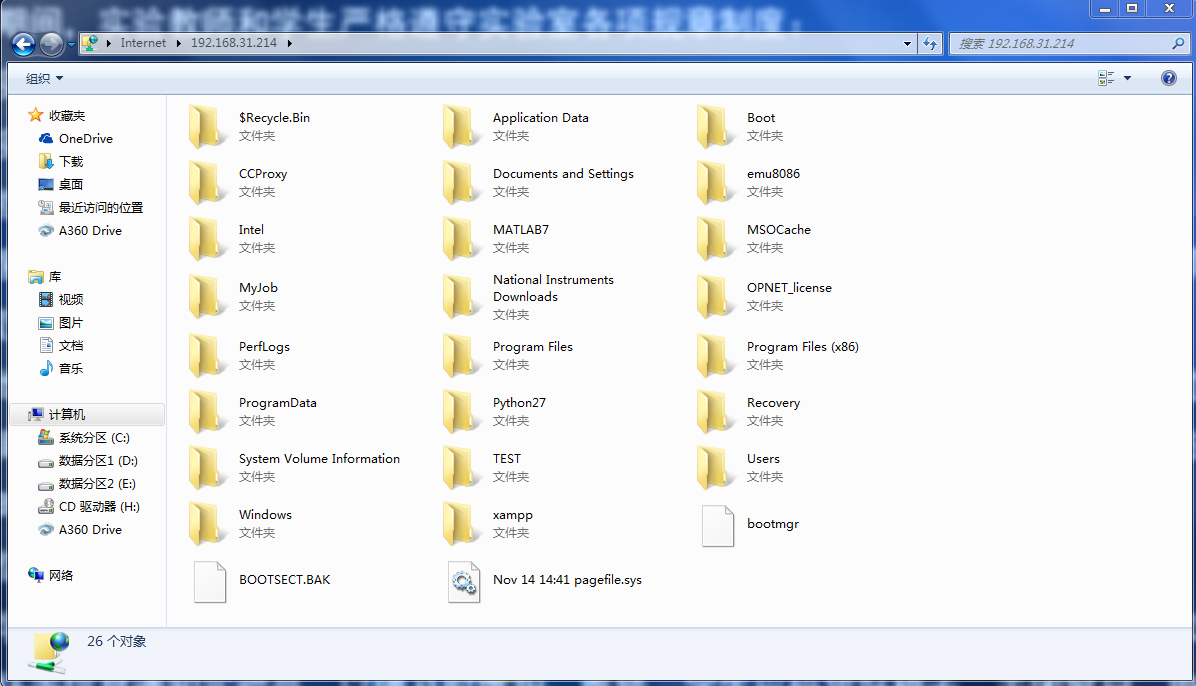
Task: Open OneDrive in favorites
Action: [76, 138]
